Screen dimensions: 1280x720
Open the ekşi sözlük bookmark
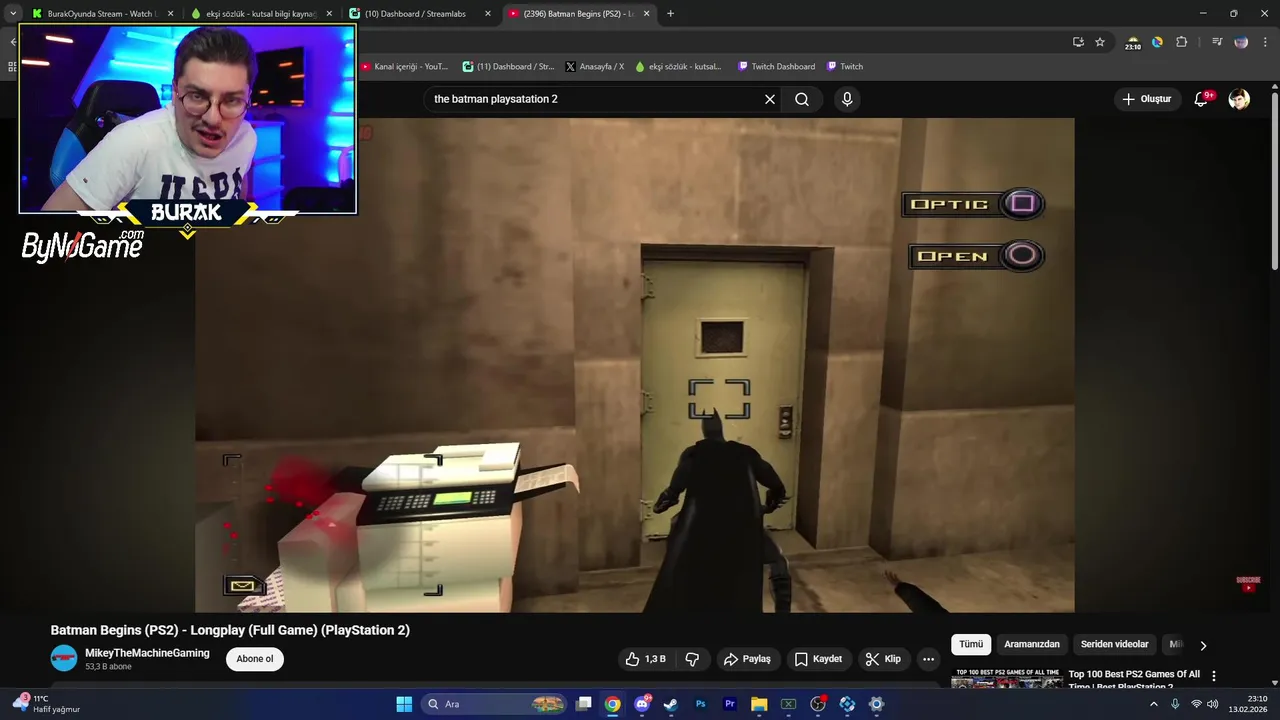point(679,67)
